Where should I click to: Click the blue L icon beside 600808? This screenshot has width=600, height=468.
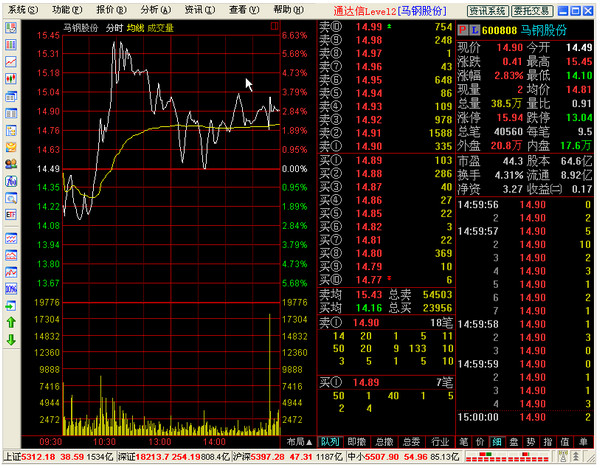click(474, 30)
